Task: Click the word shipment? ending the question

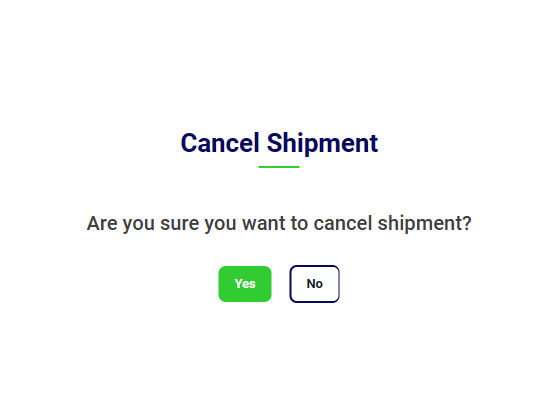Action: [424, 224]
